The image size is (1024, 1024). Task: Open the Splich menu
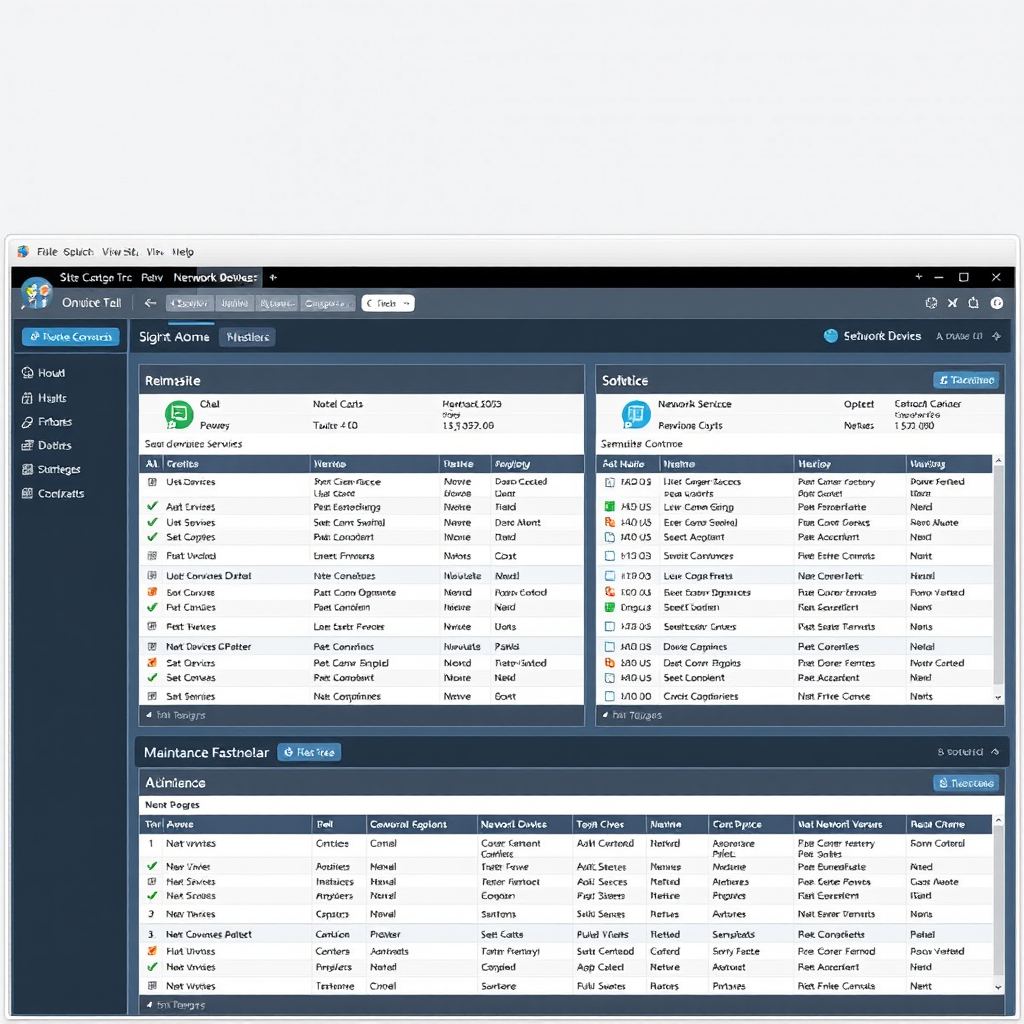click(x=78, y=251)
